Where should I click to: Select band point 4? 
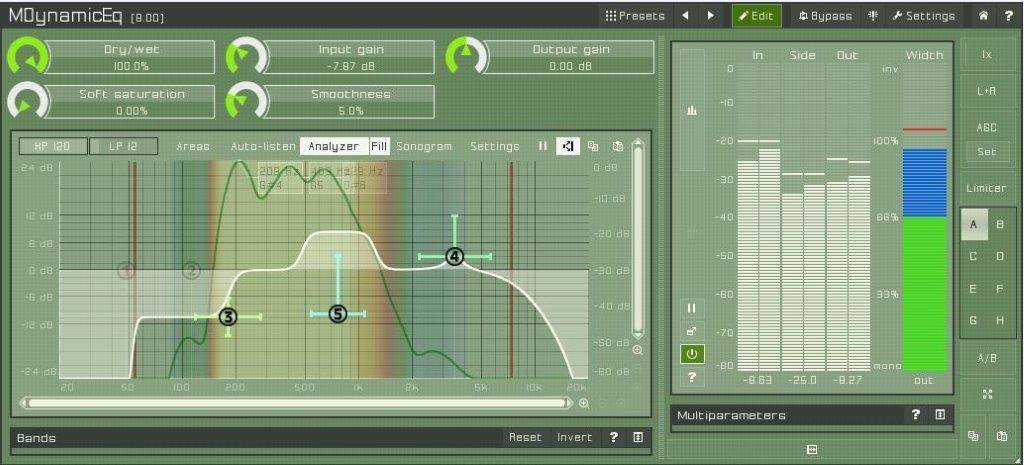tap(455, 257)
